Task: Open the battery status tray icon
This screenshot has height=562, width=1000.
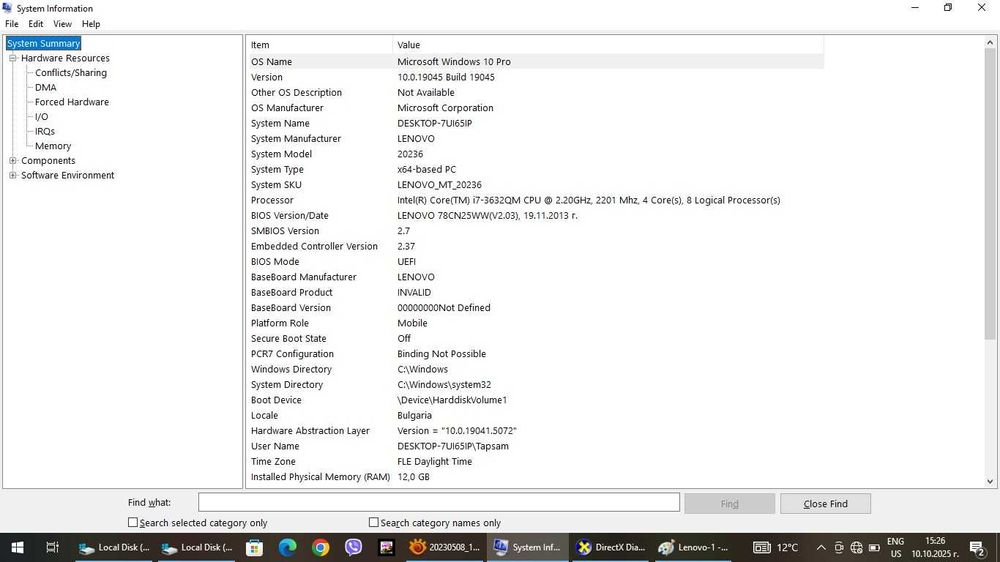Action: (x=874, y=547)
